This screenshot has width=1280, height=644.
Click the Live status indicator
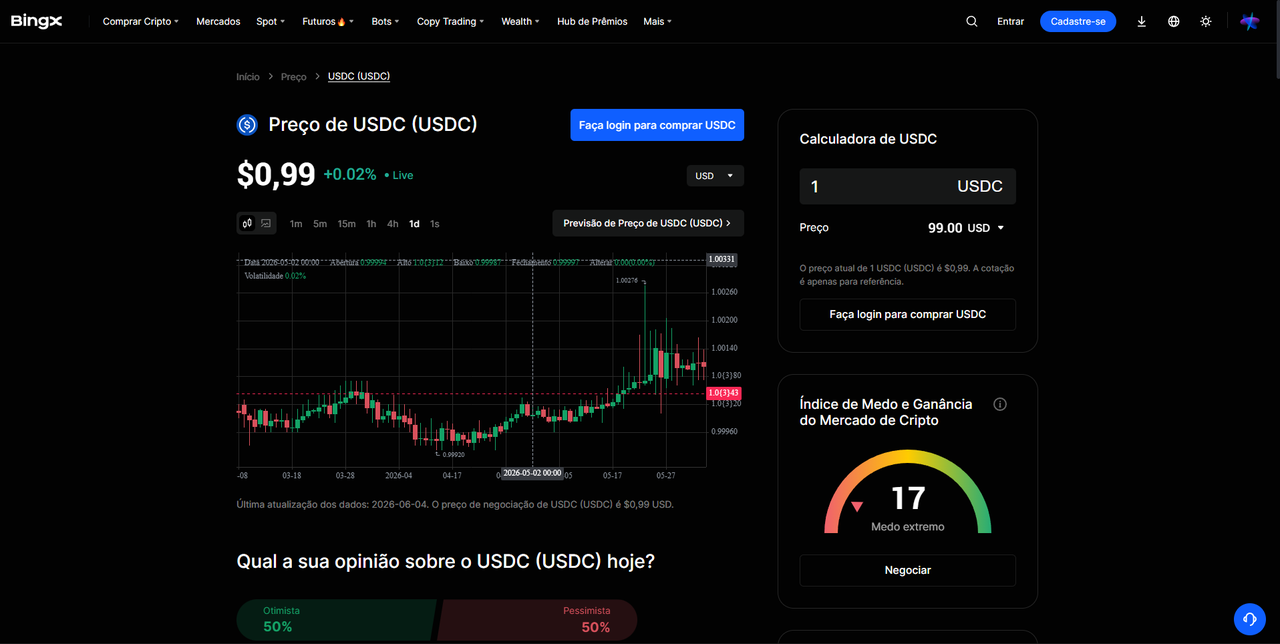pos(399,175)
